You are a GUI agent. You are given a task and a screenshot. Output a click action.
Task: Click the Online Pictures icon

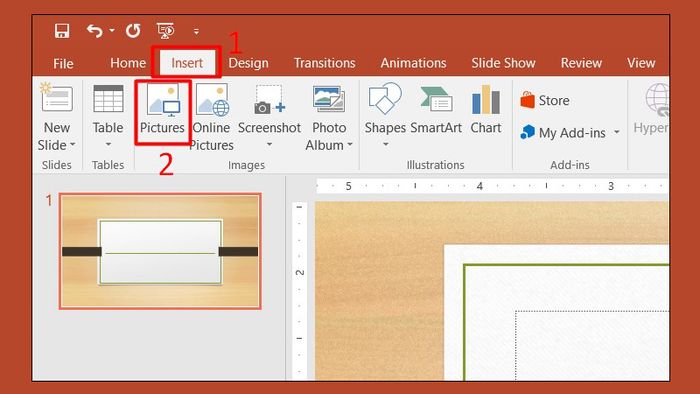[x=212, y=100]
